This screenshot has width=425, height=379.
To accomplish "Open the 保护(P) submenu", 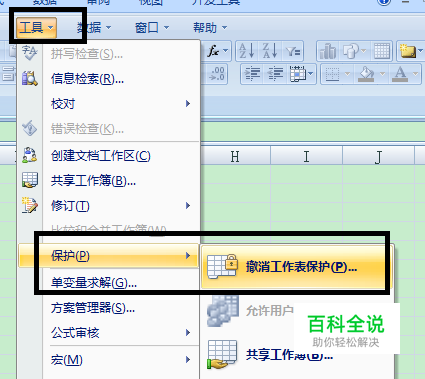I will [109, 256].
